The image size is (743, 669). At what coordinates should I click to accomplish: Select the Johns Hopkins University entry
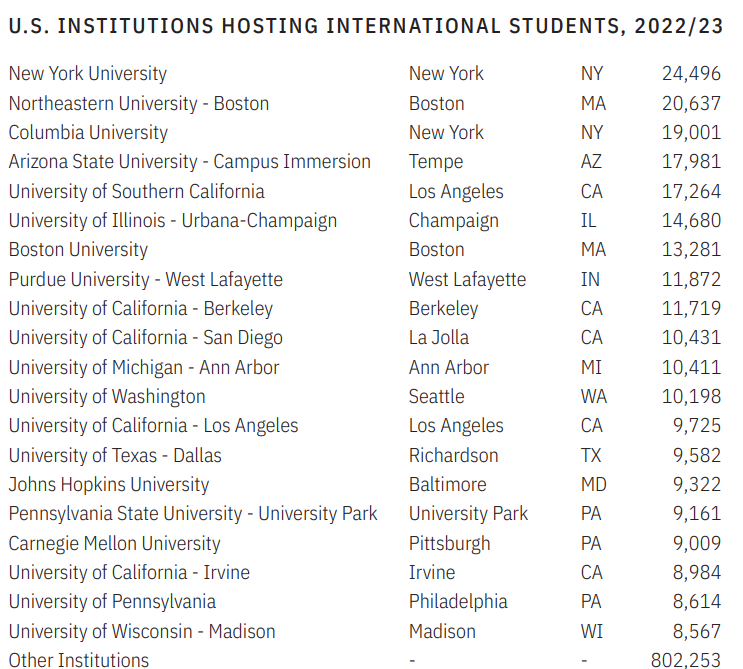click(x=109, y=485)
